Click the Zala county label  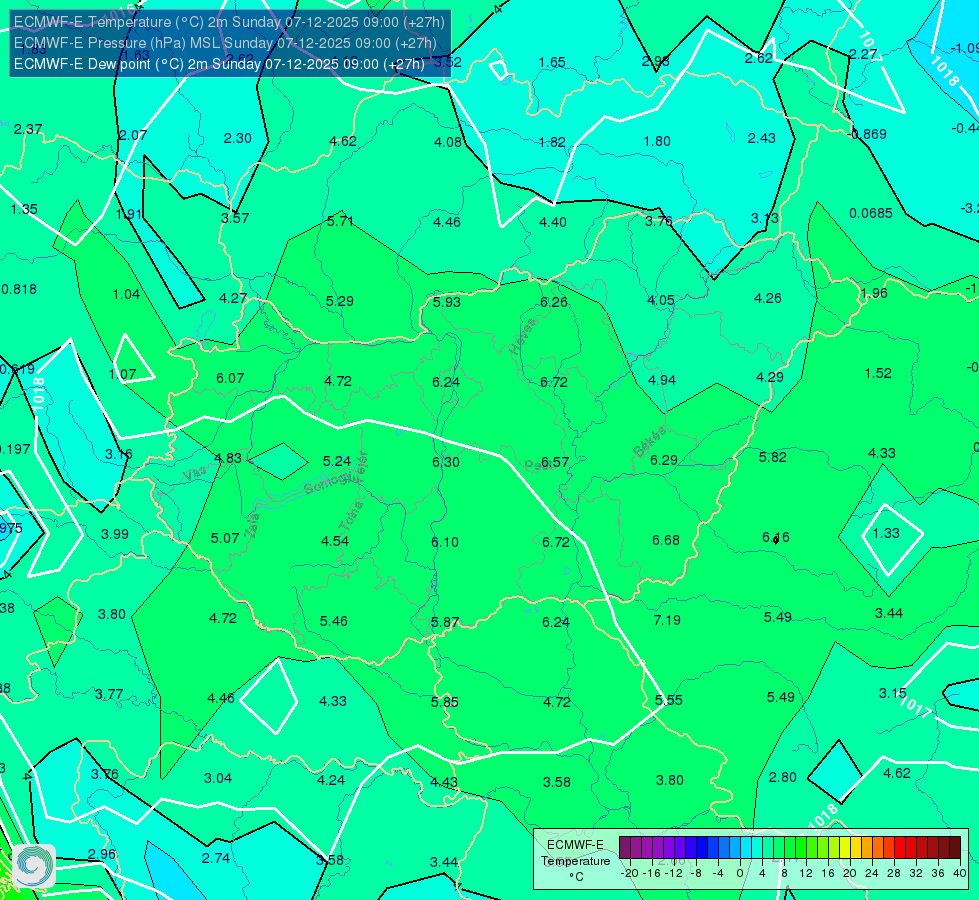point(252,527)
